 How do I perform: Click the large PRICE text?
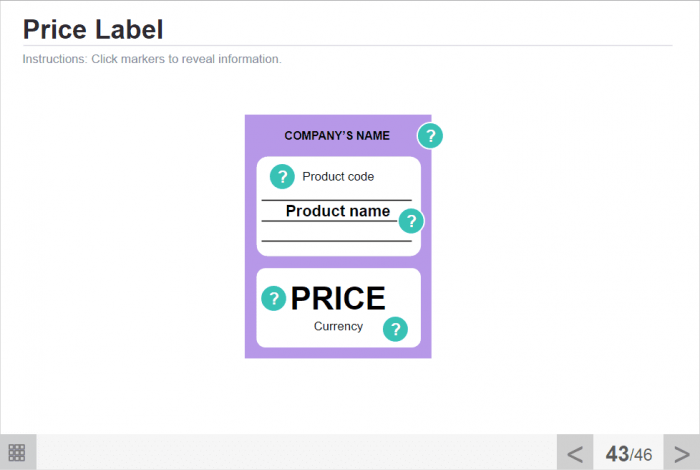pyautogui.click(x=338, y=298)
